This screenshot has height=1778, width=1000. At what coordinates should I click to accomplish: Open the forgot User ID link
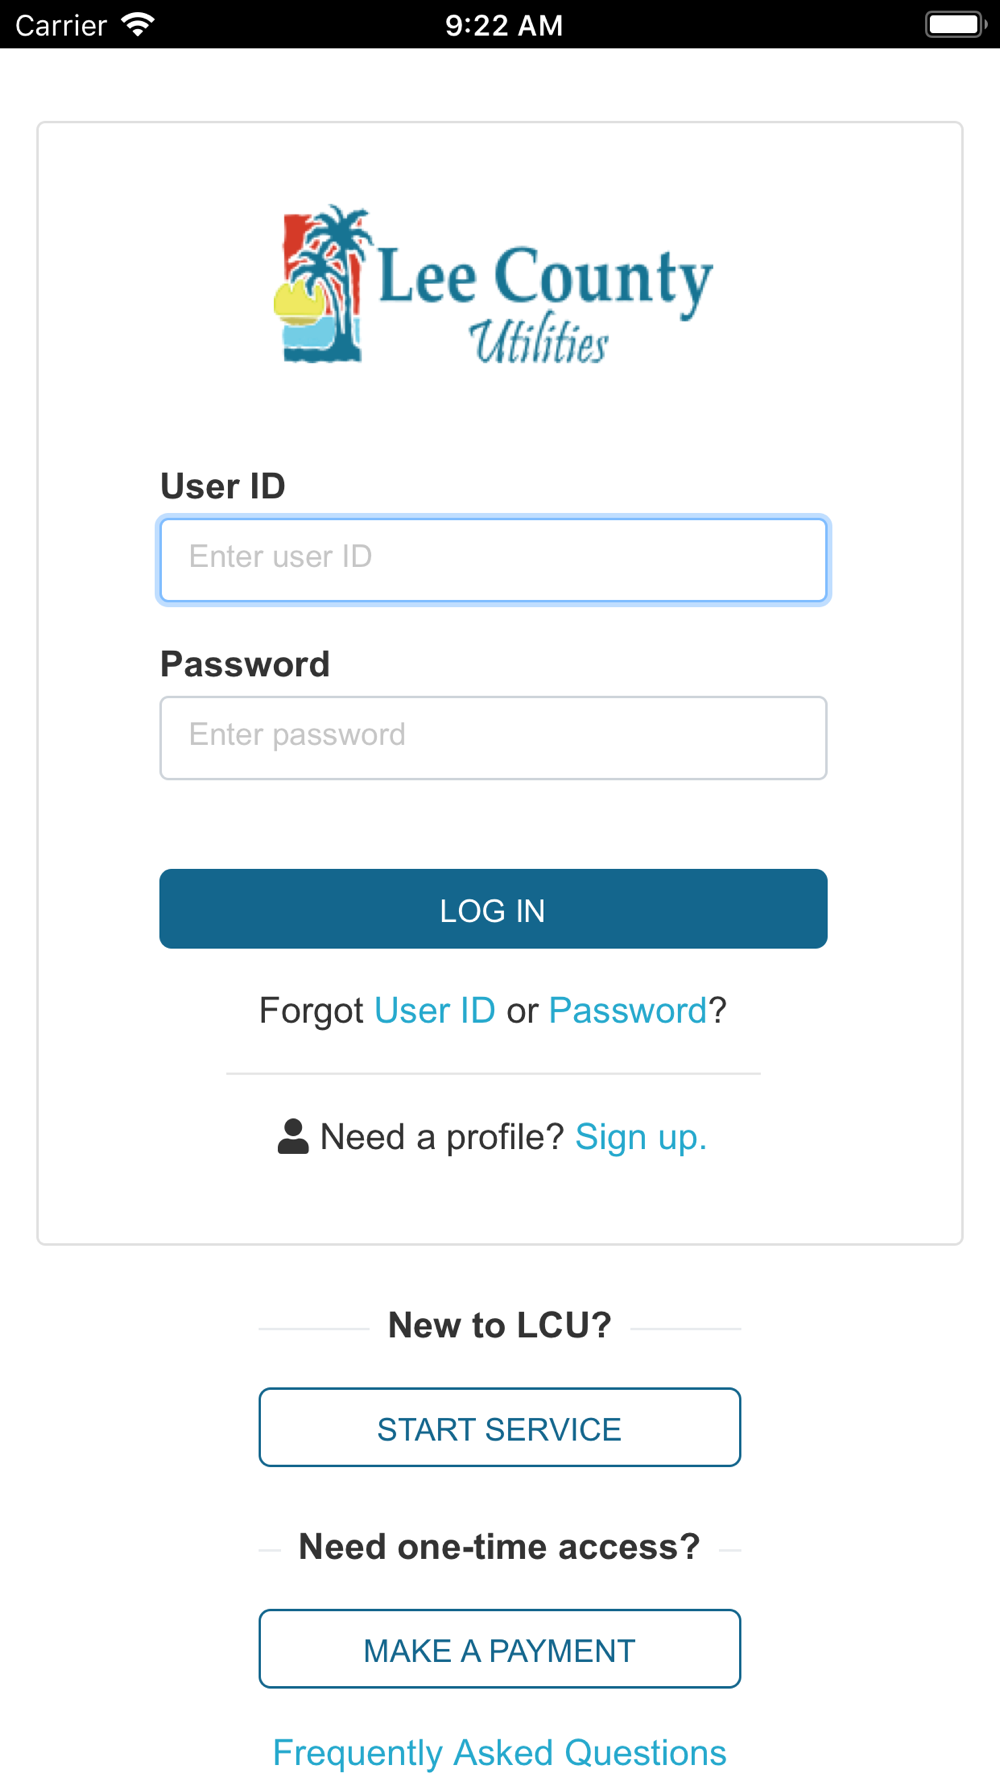435,1011
